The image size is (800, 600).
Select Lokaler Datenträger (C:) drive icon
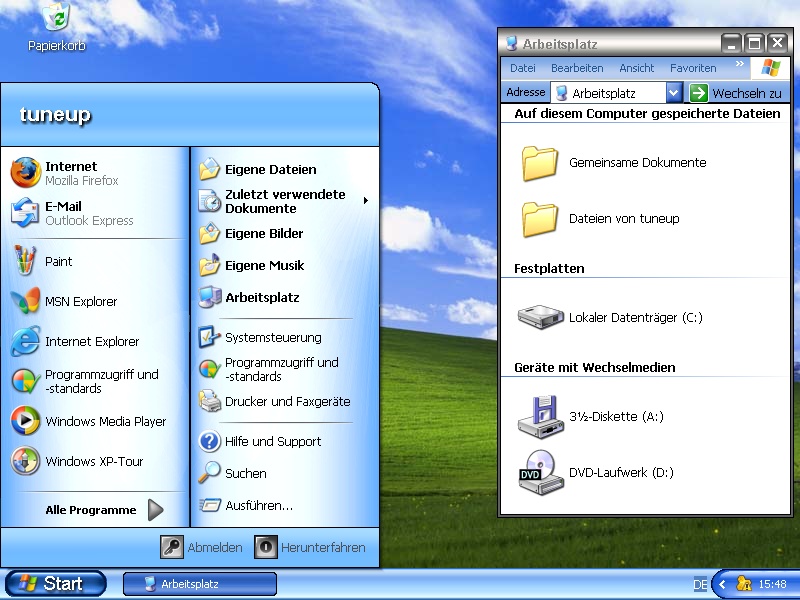(540, 317)
